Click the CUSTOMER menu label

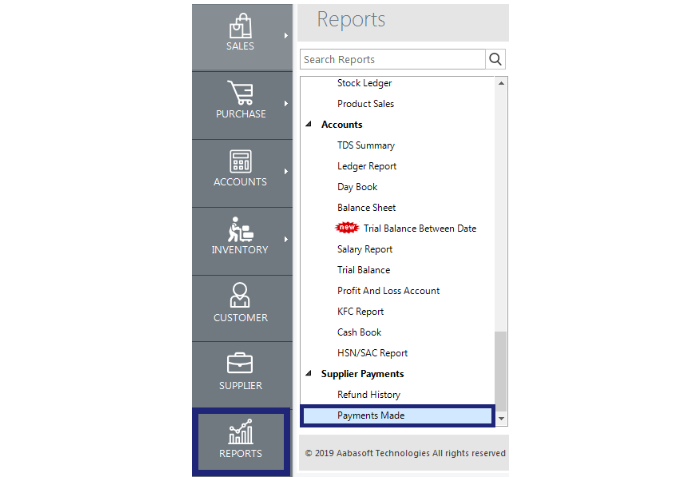[x=241, y=318]
